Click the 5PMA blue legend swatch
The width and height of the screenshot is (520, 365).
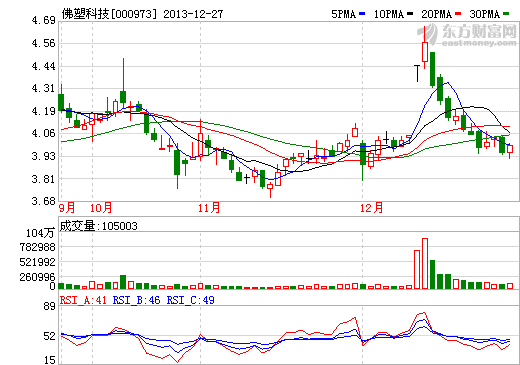tap(362, 14)
